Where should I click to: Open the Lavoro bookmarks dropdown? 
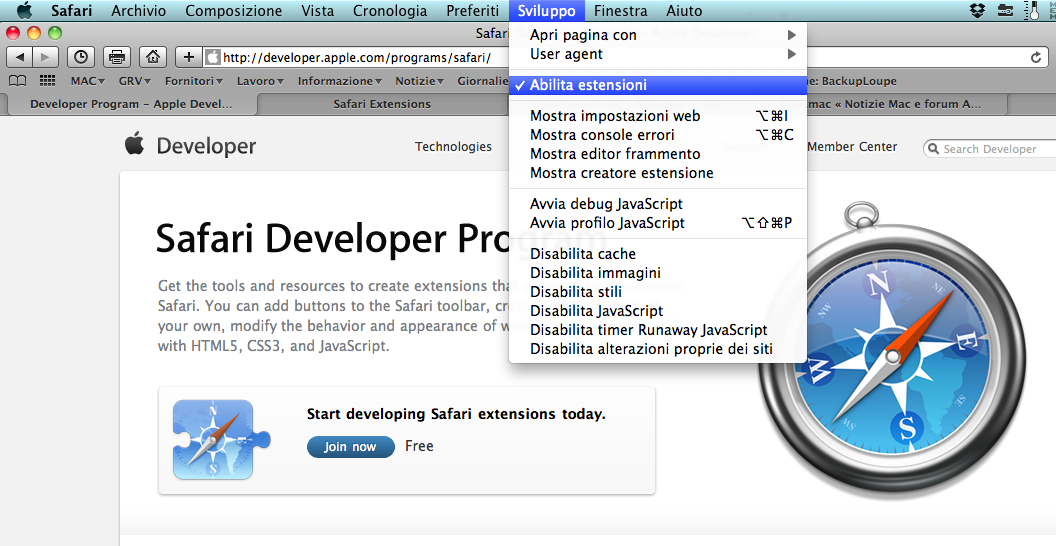click(260, 81)
